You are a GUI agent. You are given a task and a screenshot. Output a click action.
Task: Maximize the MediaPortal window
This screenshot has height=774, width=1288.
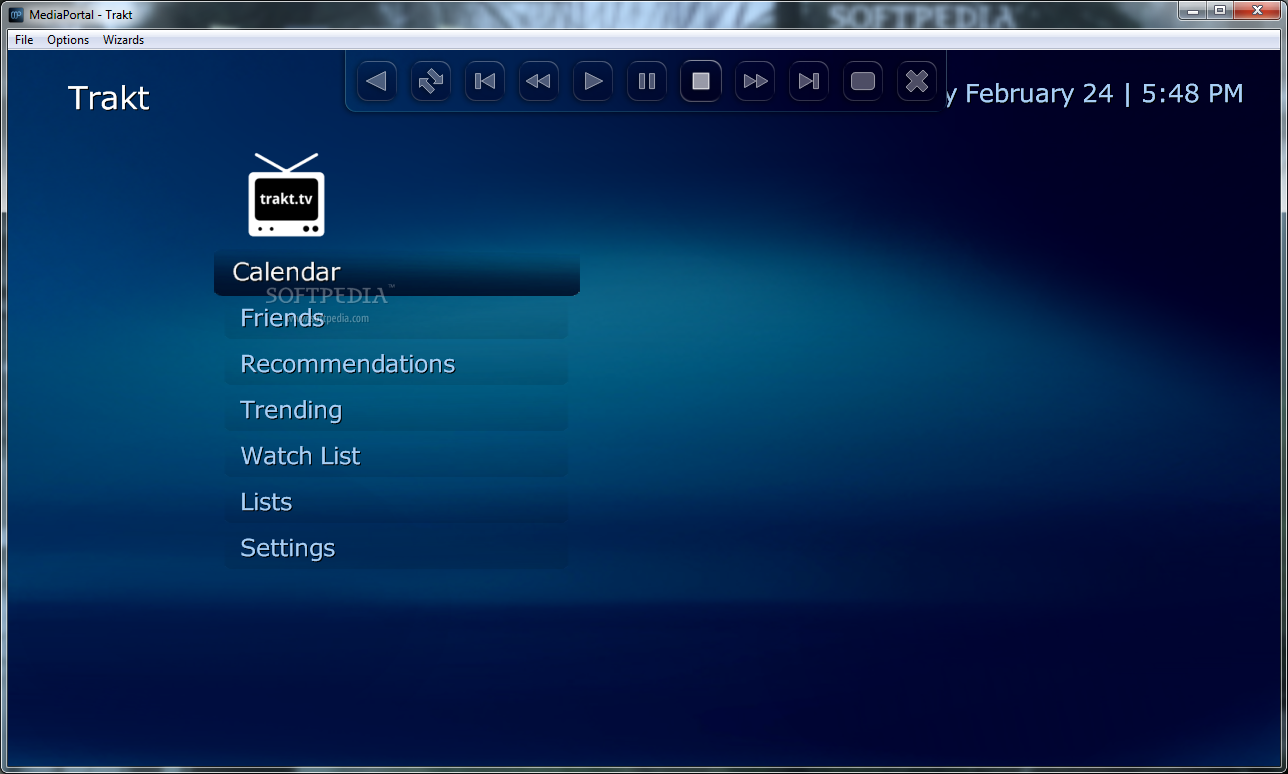coord(1220,10)
